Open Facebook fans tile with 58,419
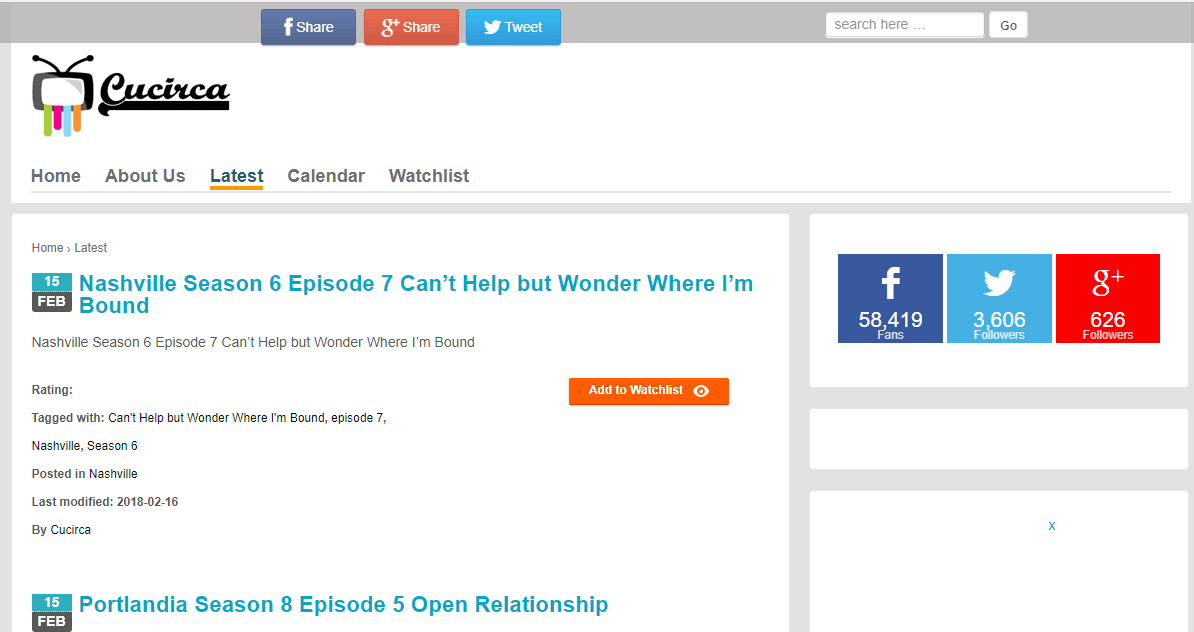 890,298
